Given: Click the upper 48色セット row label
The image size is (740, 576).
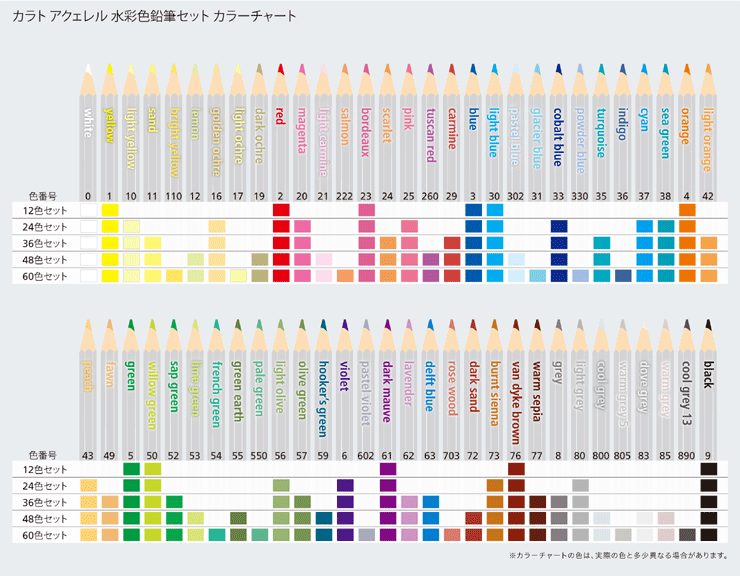Looking at the screenshot, I should pyautogui.click(x=45, y=260).
